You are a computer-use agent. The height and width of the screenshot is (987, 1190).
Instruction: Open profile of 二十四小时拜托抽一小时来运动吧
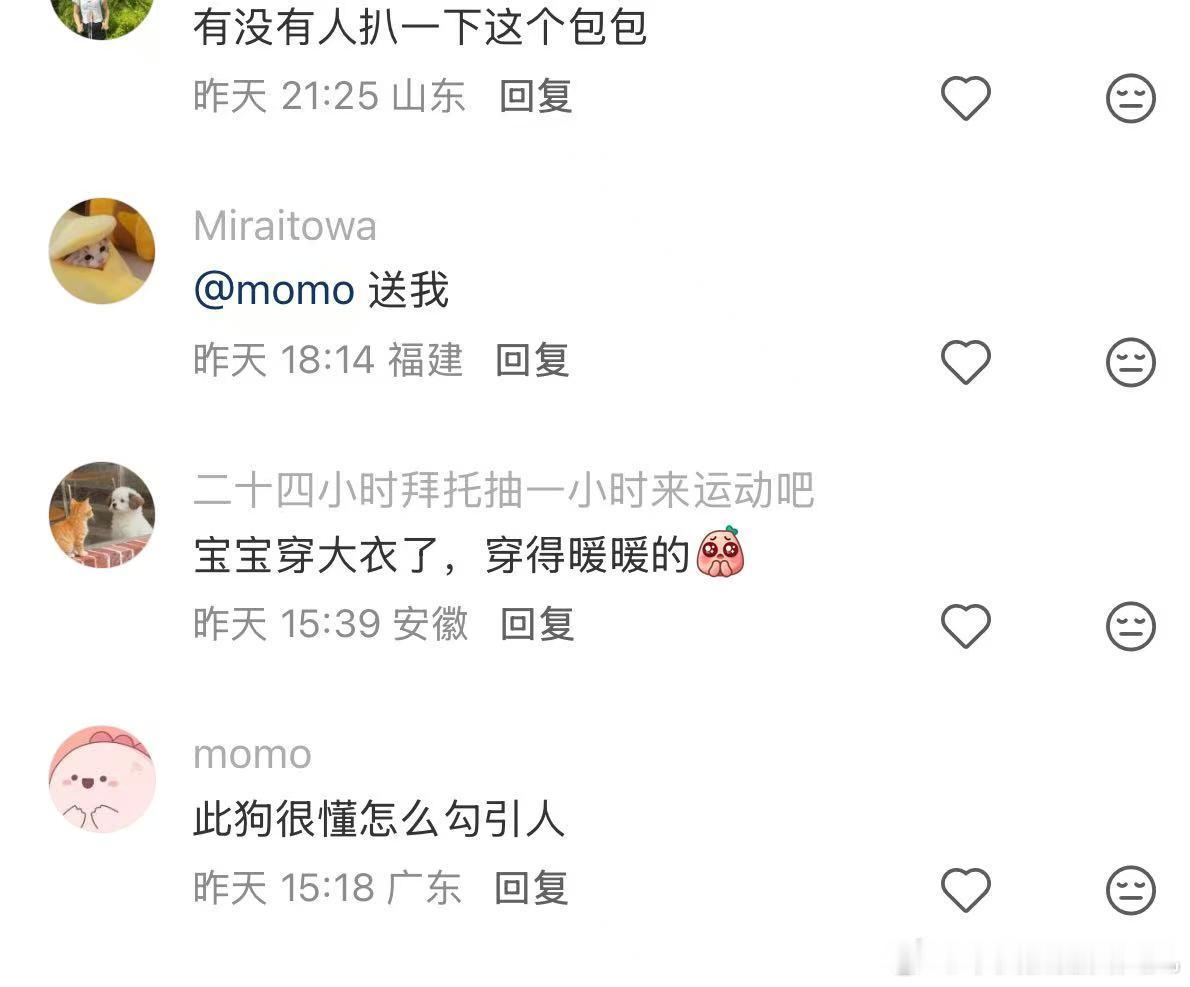tap(504, 490)
